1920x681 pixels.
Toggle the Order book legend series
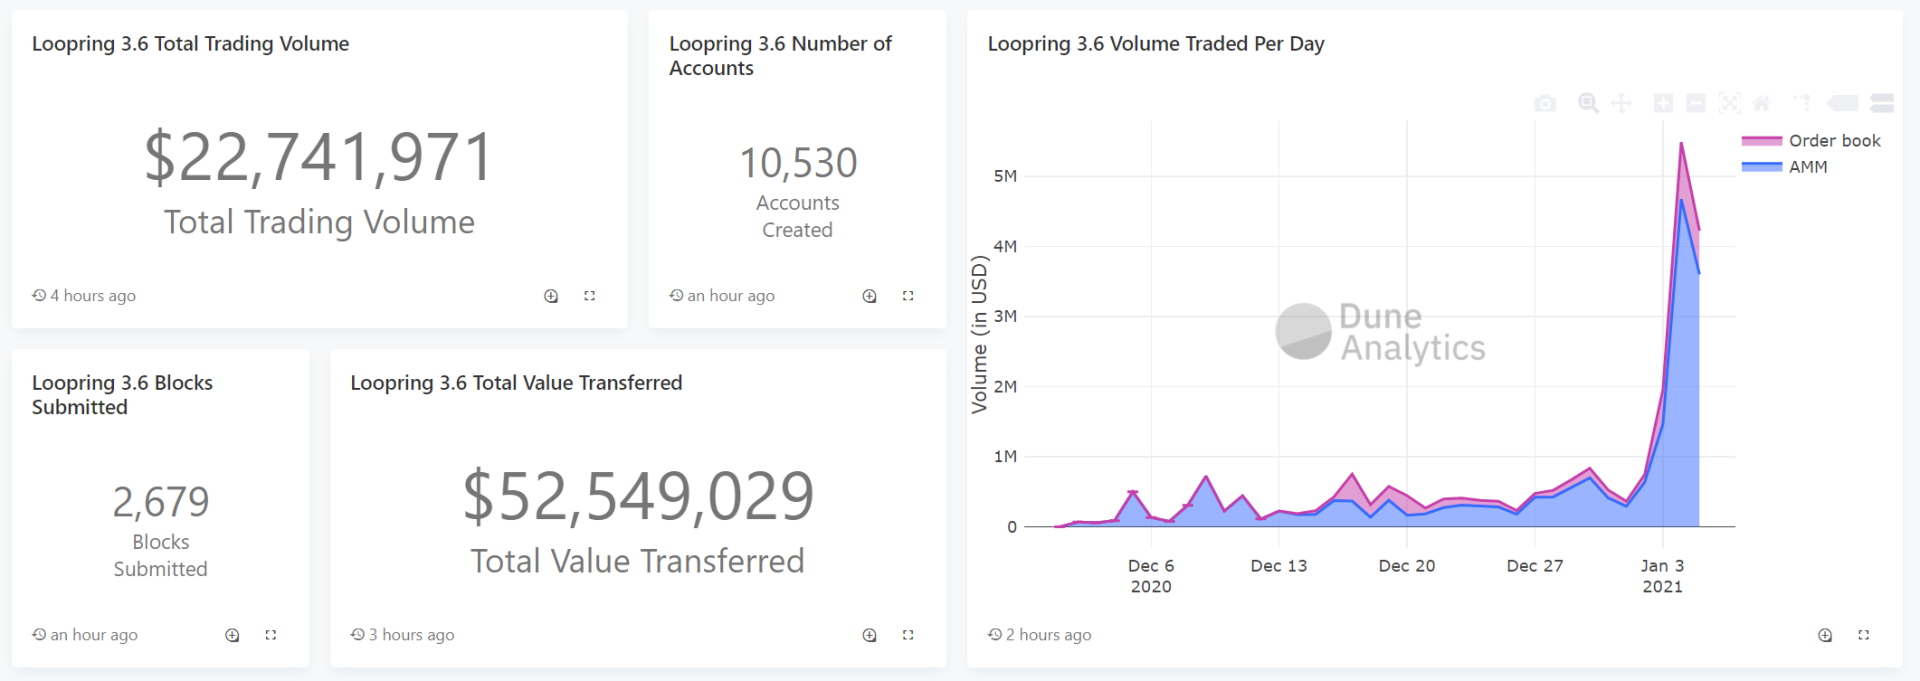[1811, 141]
